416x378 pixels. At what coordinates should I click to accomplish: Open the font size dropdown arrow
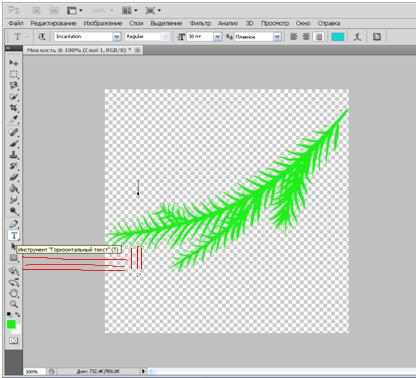click(217, 37)
